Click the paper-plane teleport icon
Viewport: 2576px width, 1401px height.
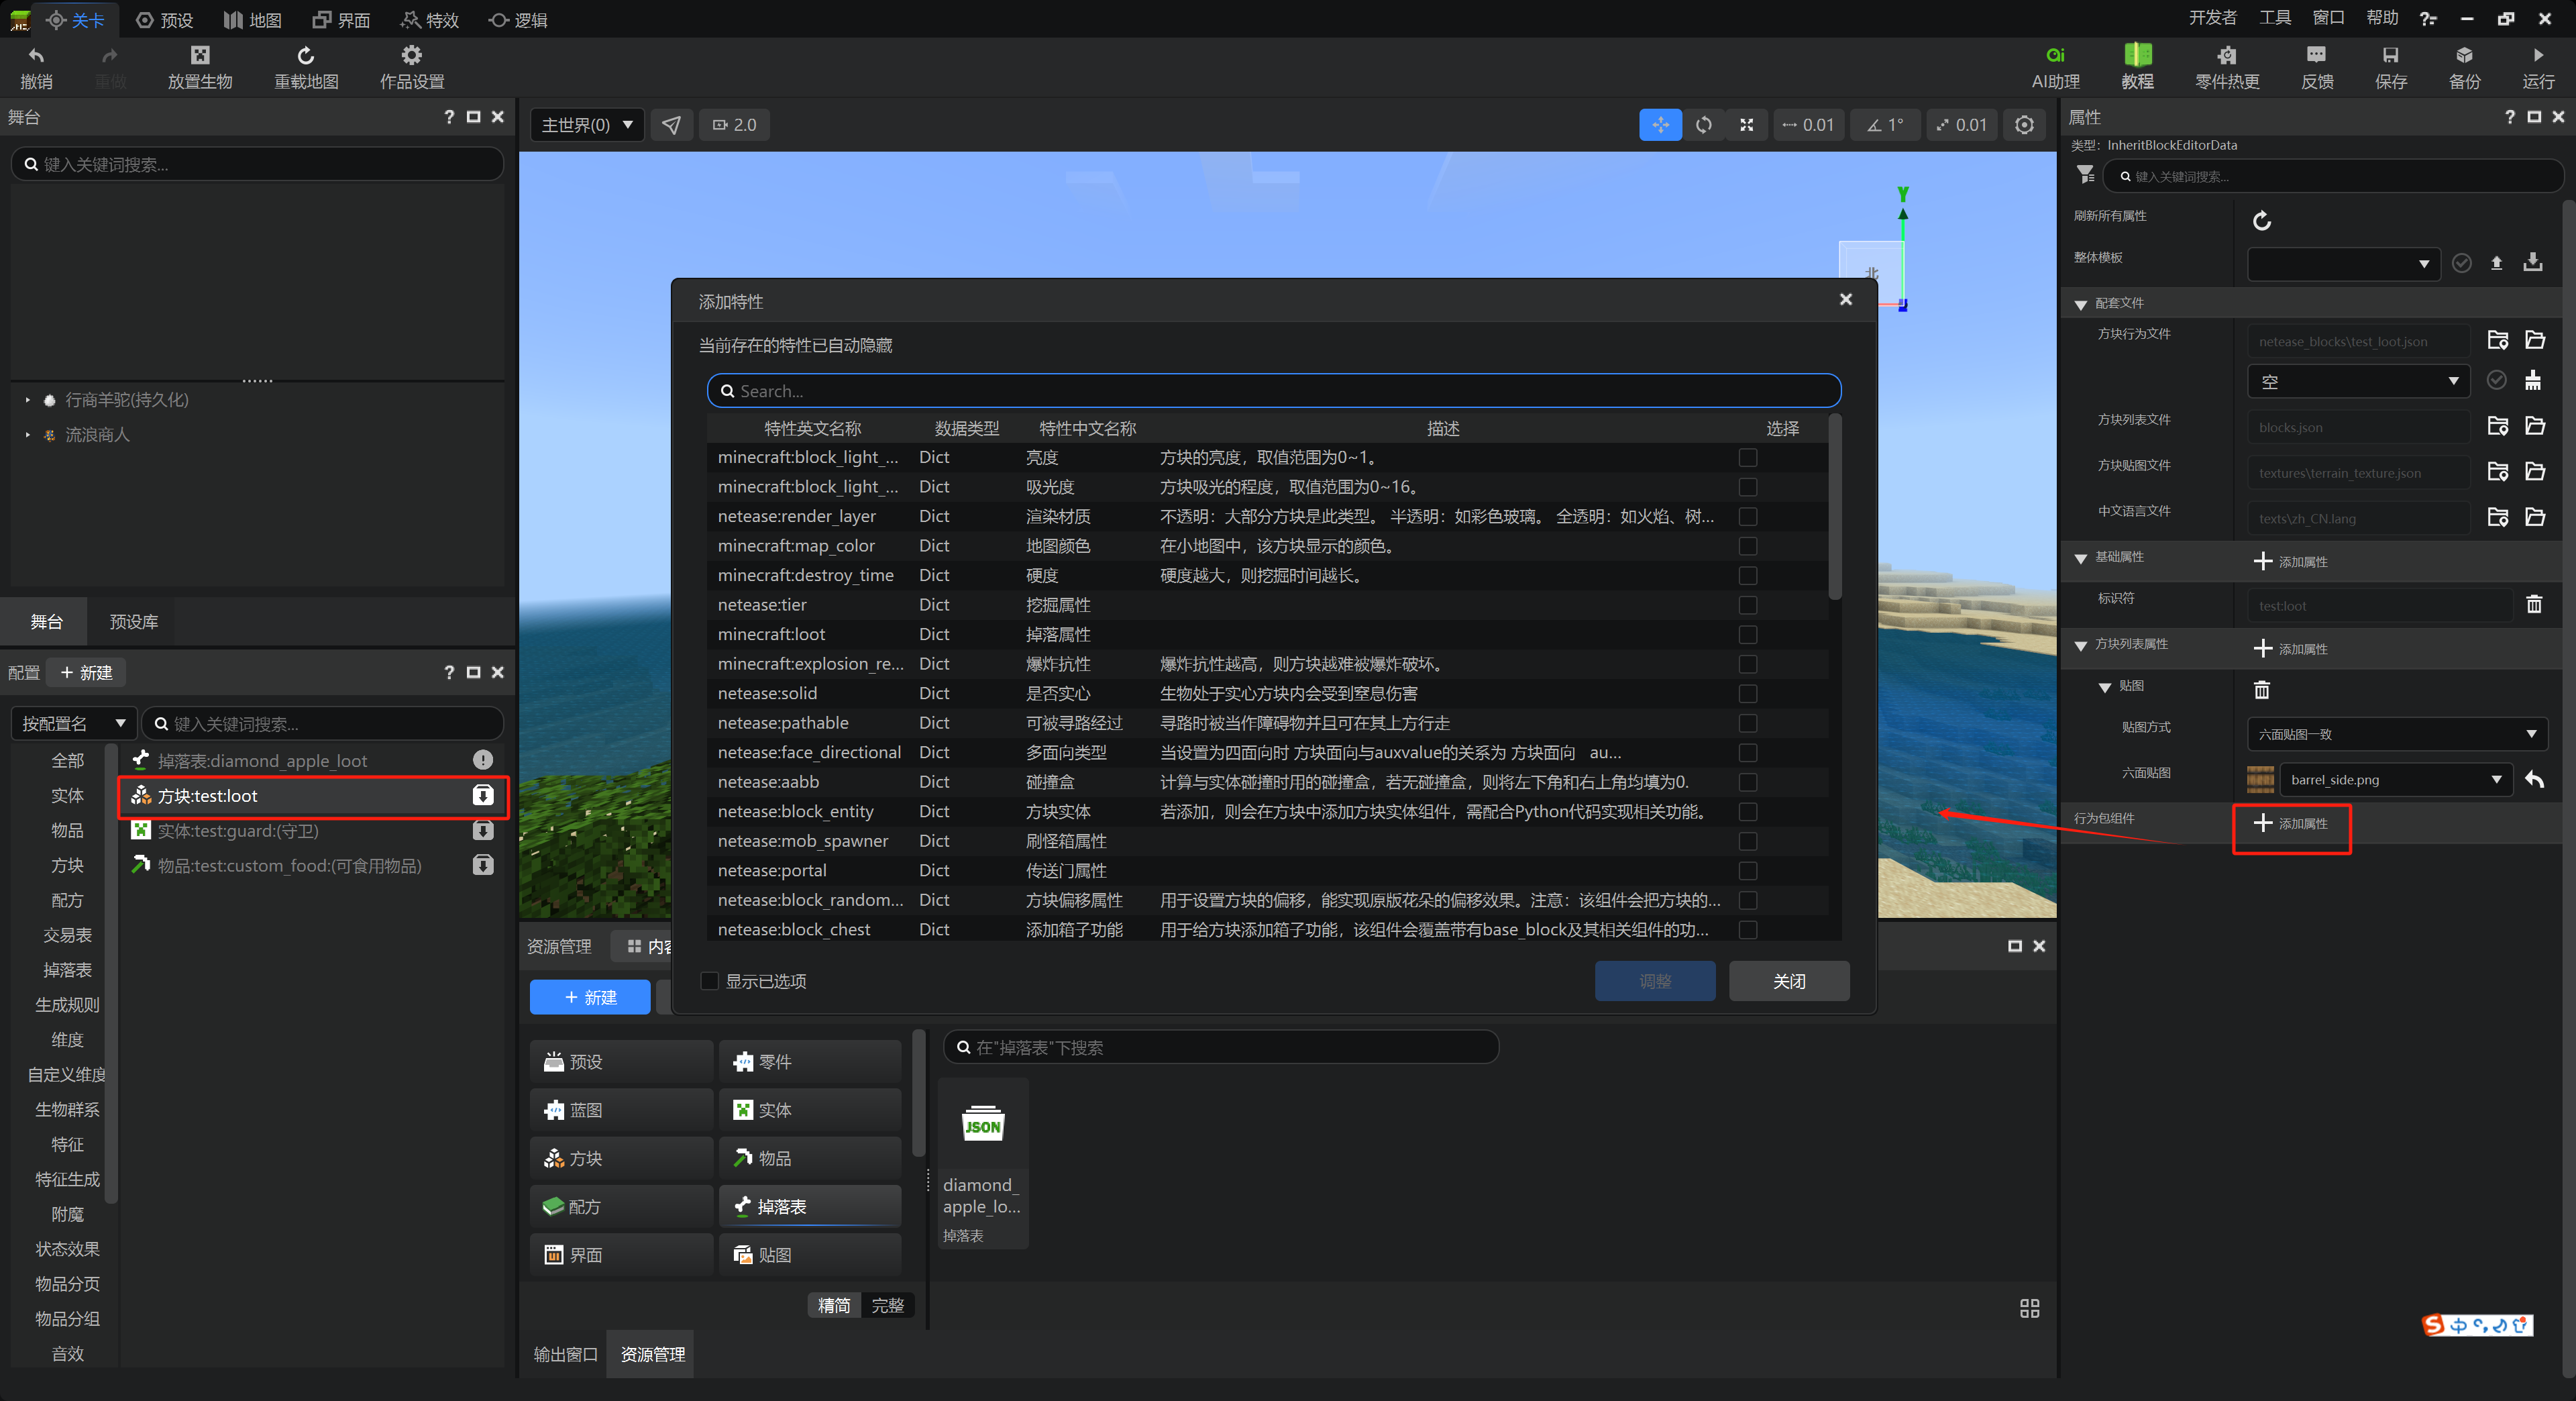671,125
